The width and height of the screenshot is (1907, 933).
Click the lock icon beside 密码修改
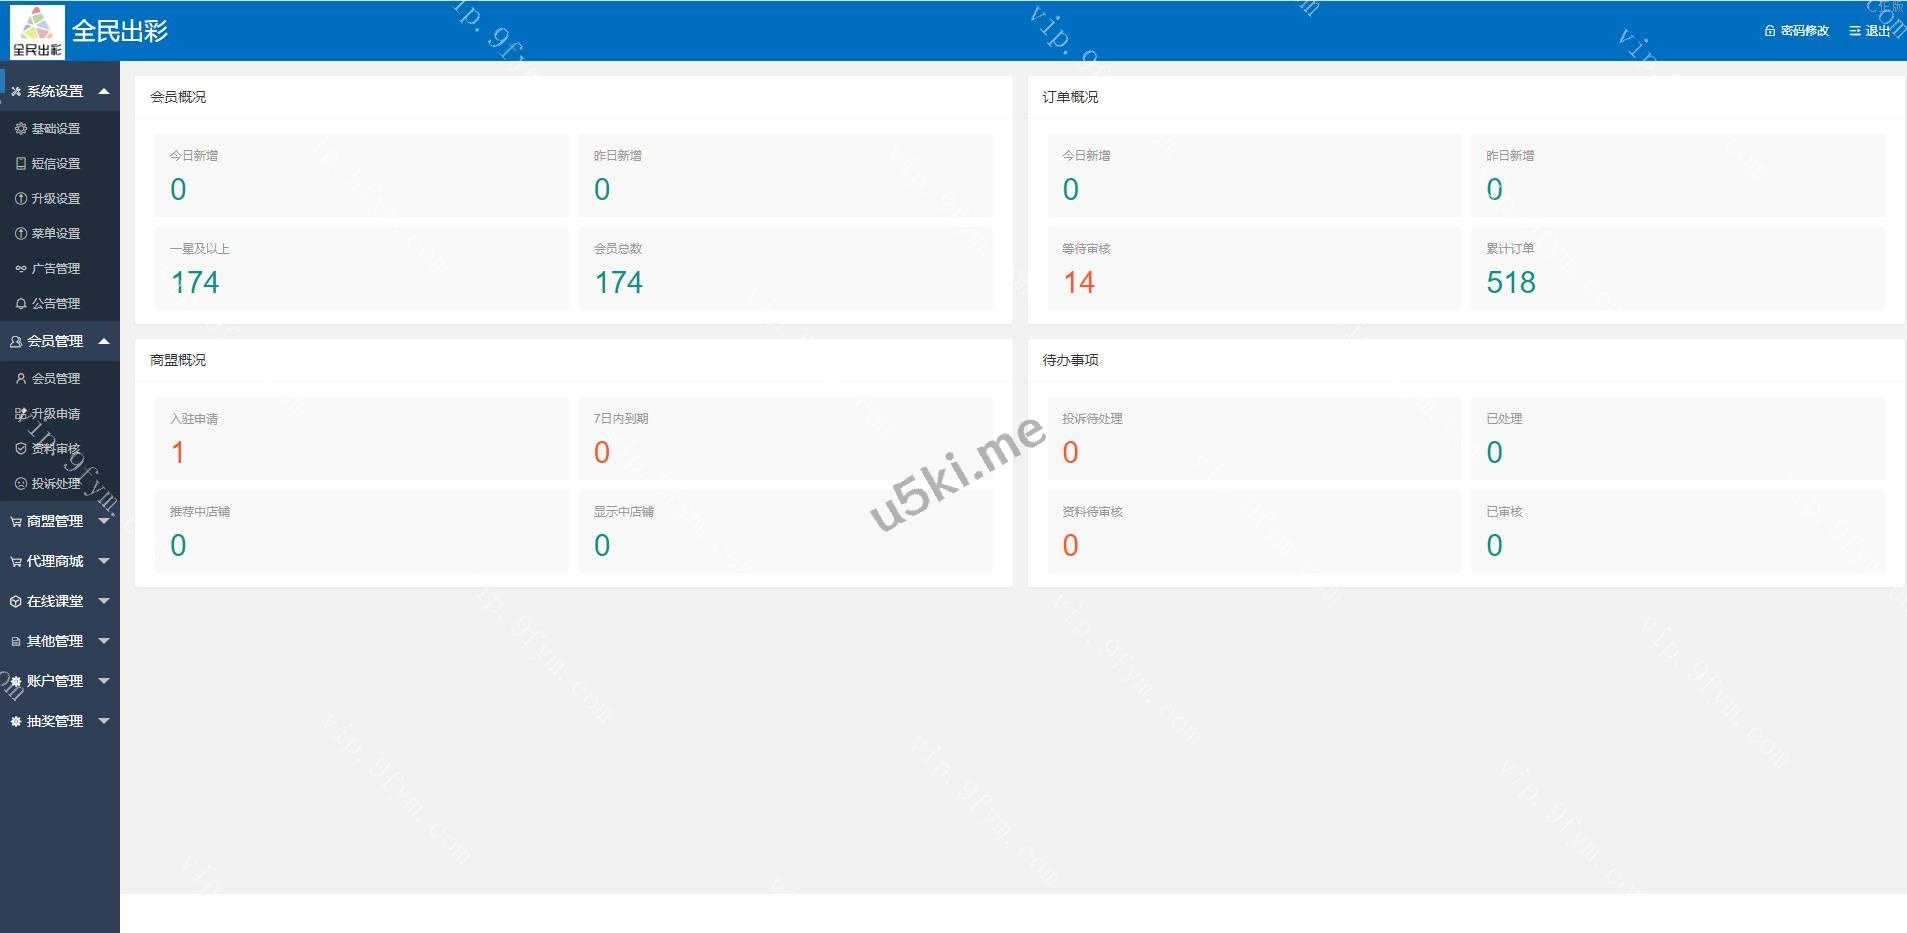pyautogui.click(x=1770, y=31)
